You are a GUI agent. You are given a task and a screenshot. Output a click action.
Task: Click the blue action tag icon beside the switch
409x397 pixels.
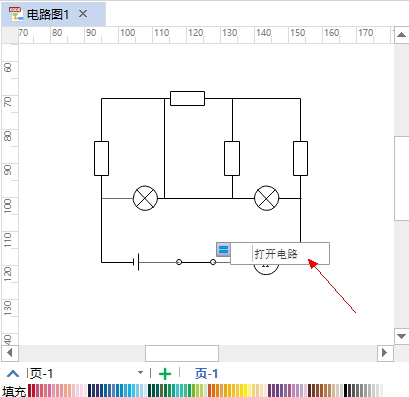tap(223, 250)
